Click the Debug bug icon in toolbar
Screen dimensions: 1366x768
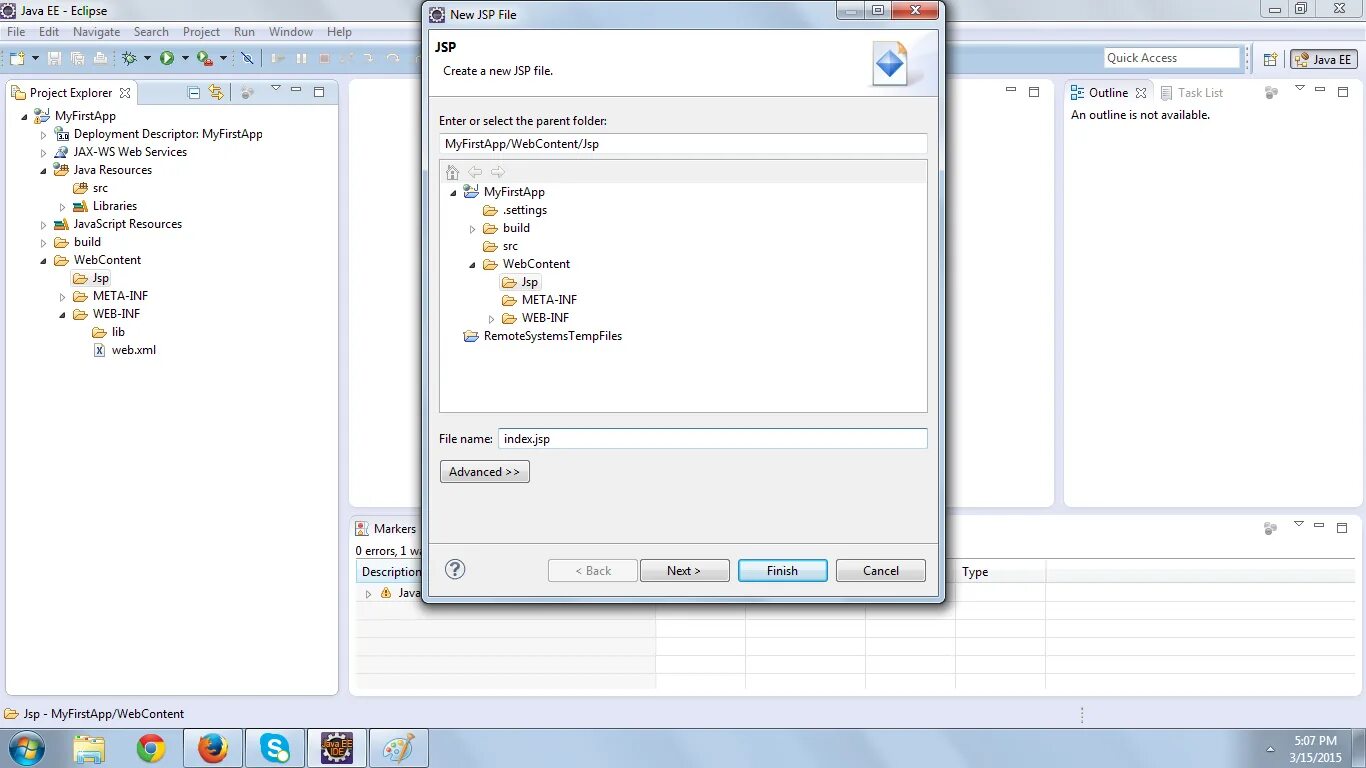[x=129, y=59]
